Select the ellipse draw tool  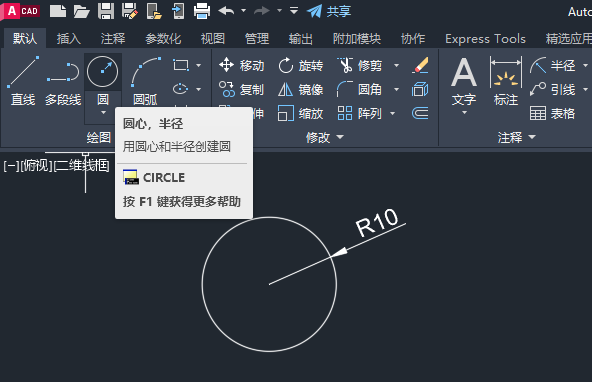click(180, 89)
